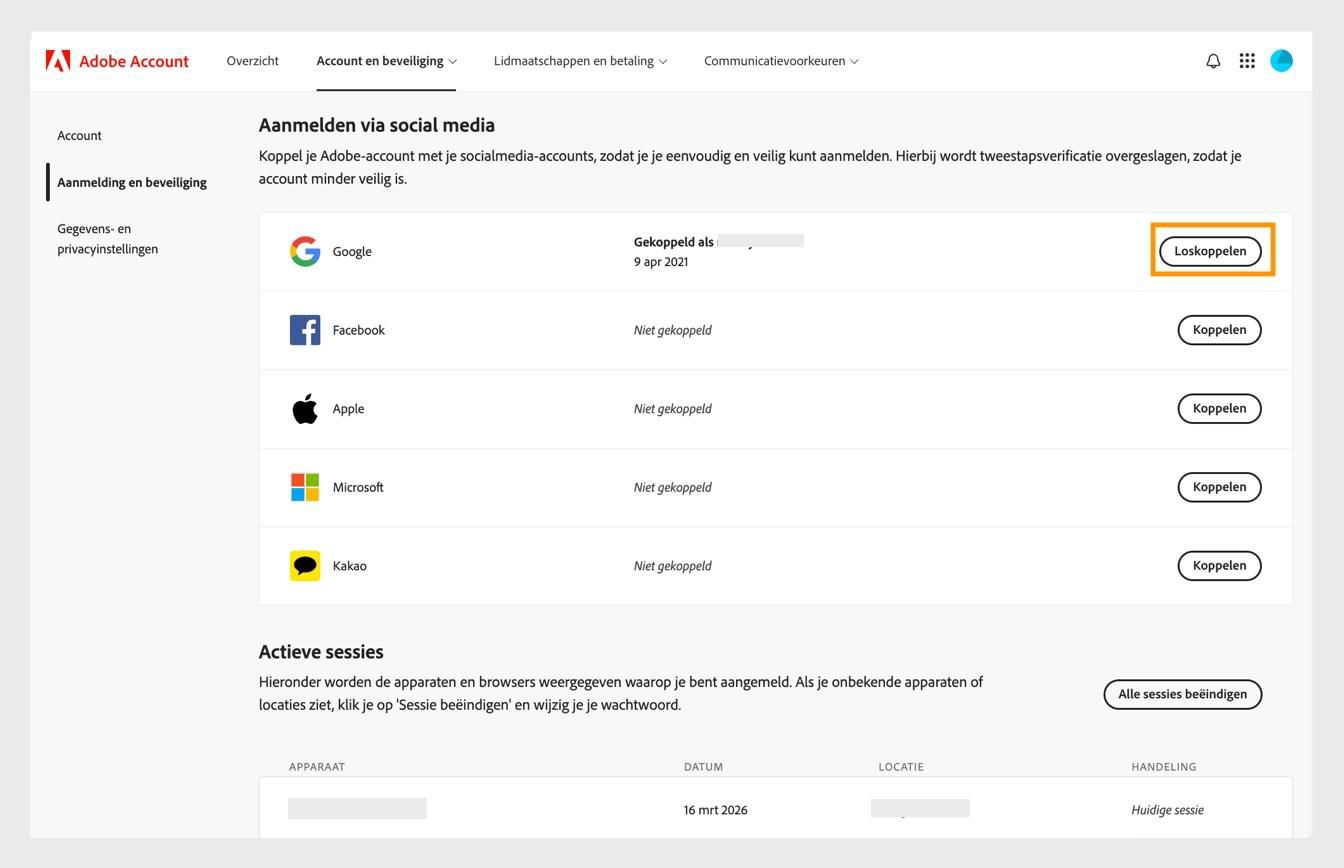Click the Adobe Account logo
This screenshot has height=868, width=1344.
pos(117,61)
